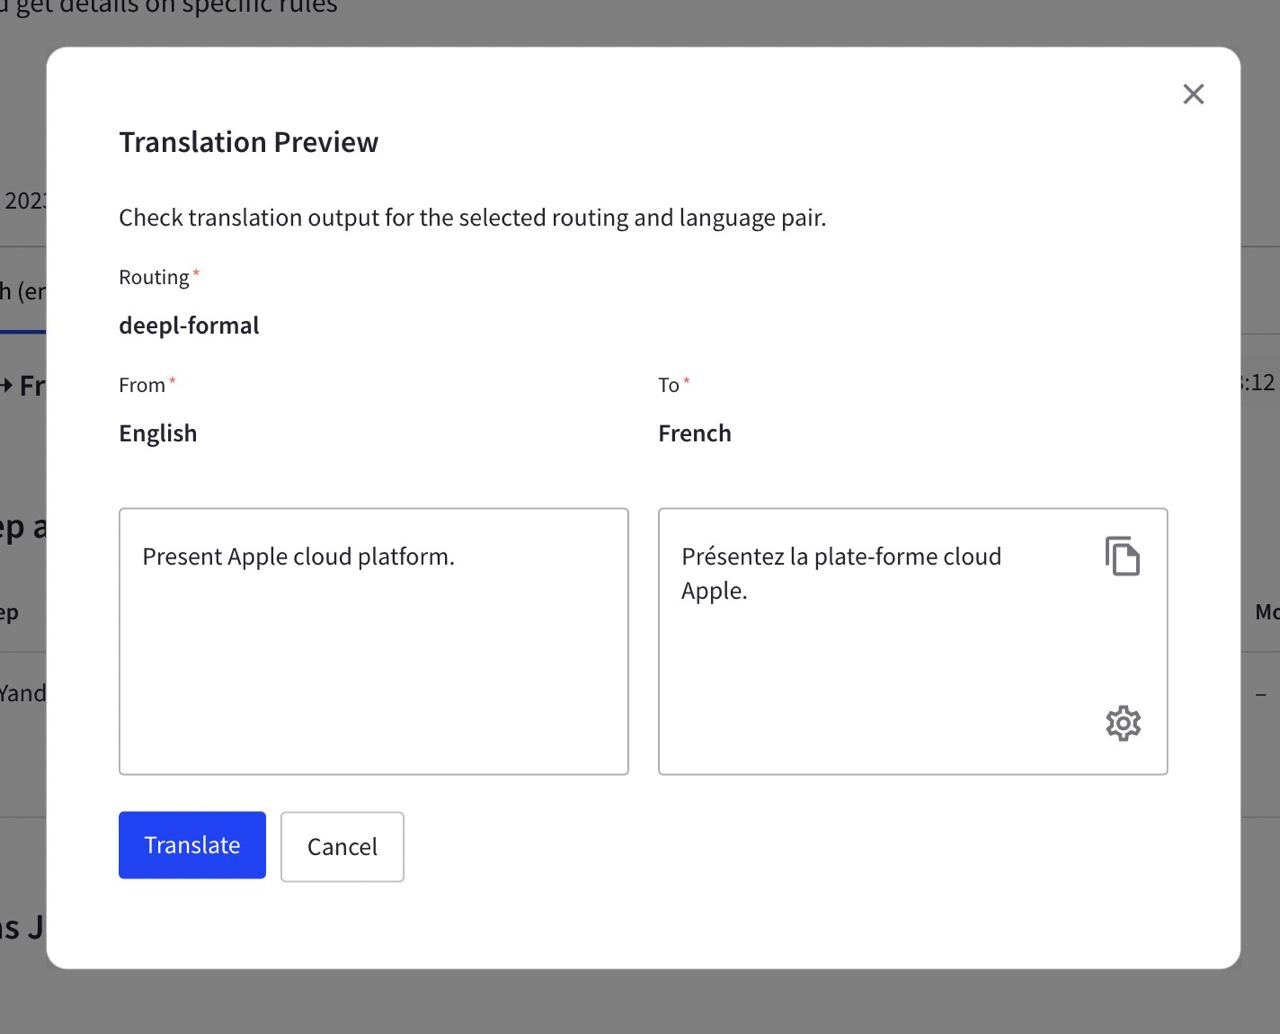Select the deepl-formal routing value
1280x1034 pixels.
189,324
